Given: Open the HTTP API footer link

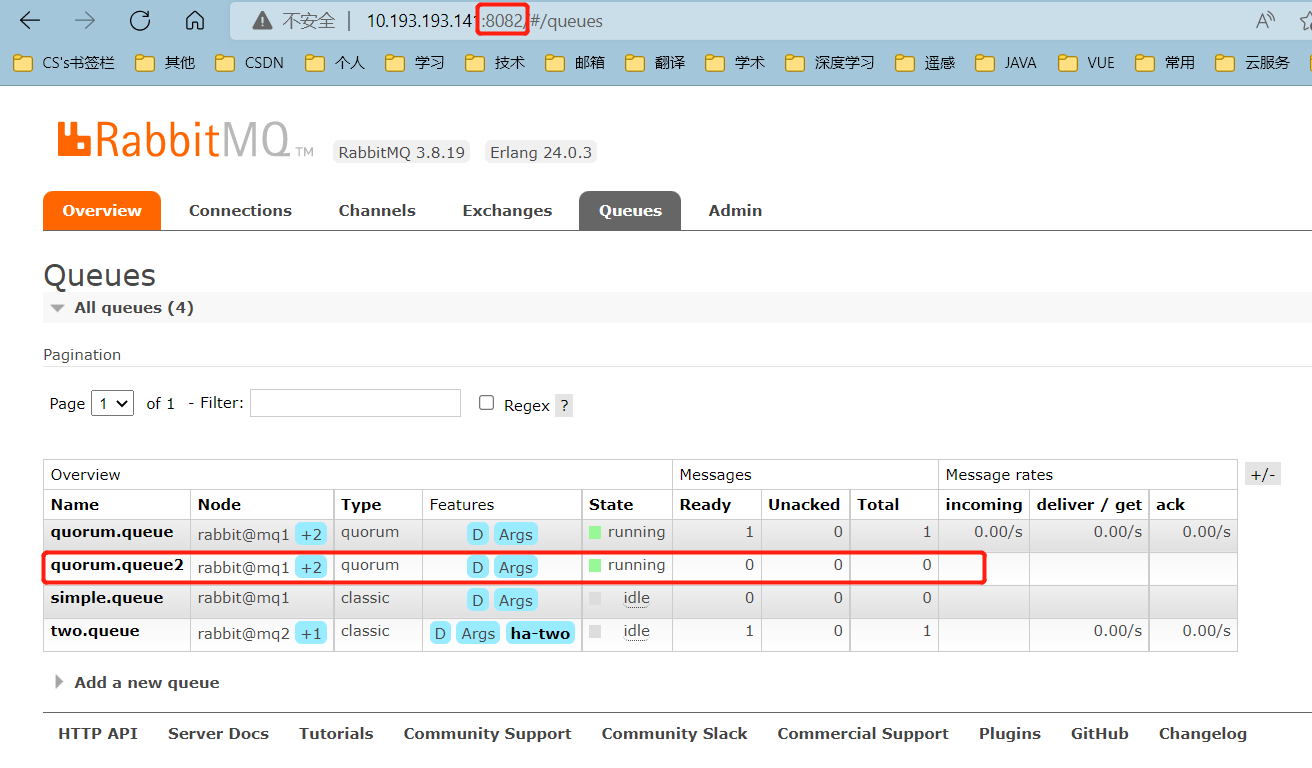Looking at the screenshot, I should tap(98, 733).
